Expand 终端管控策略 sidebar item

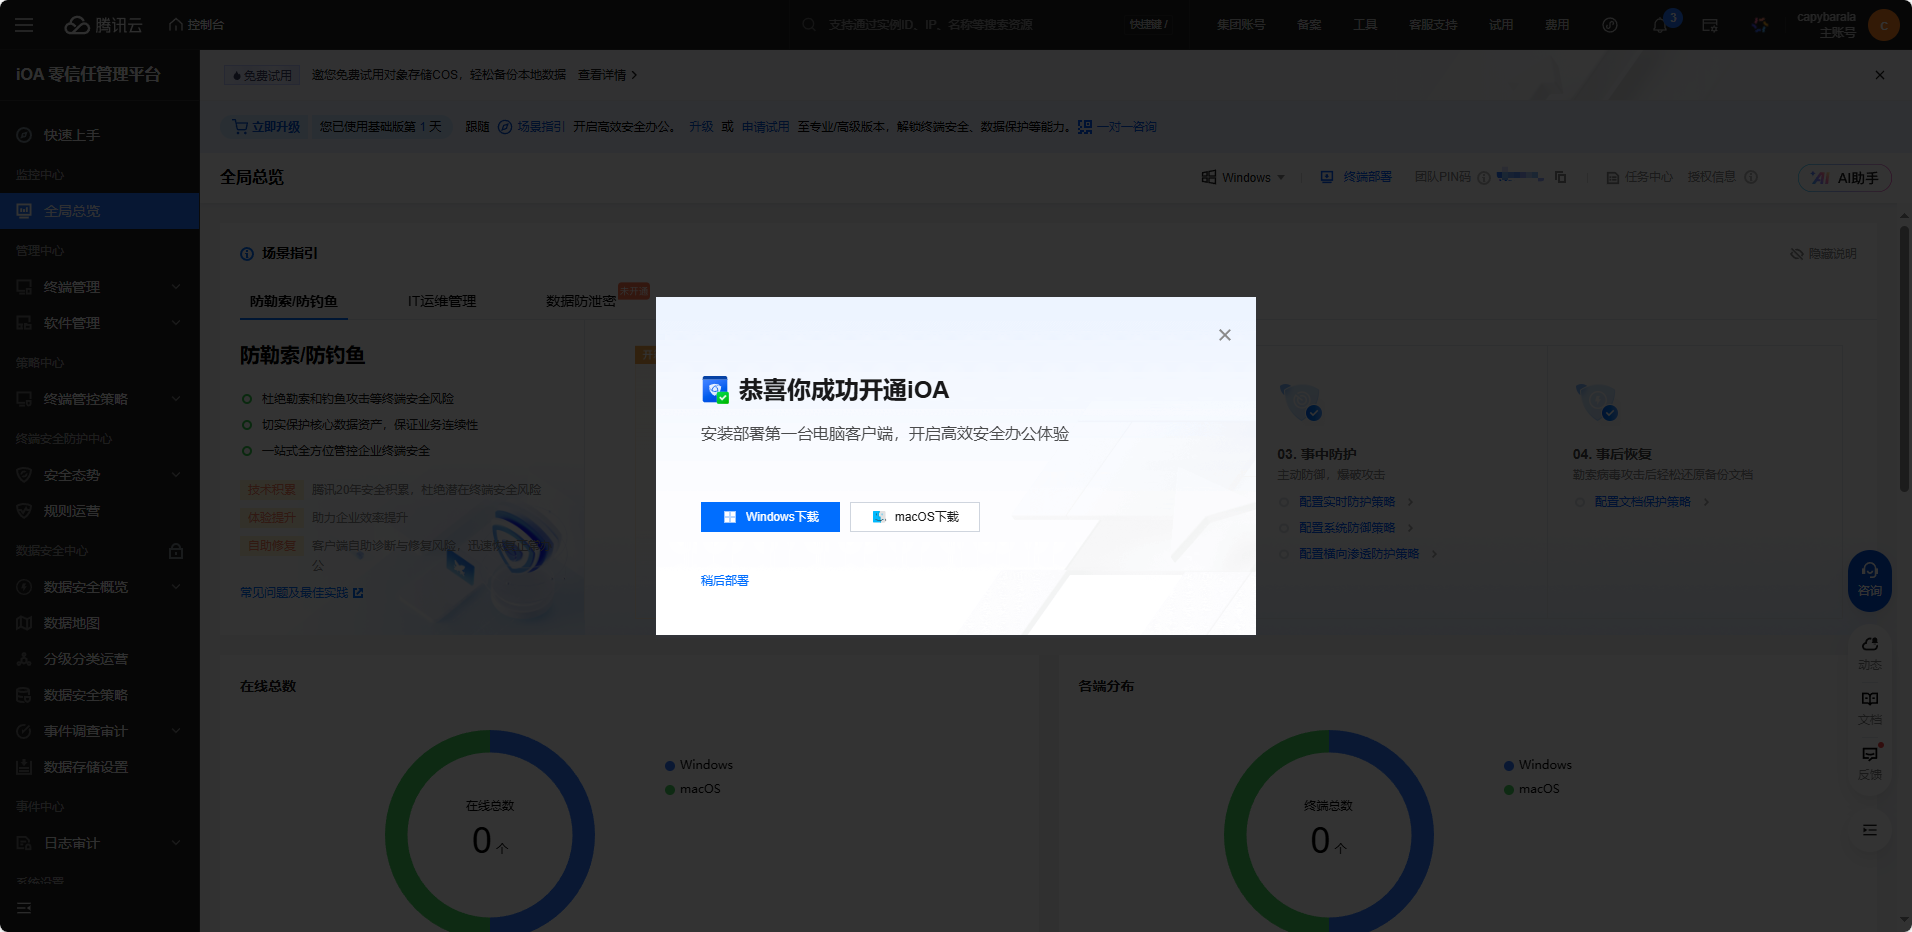pyautogui.click(x=100, y=399)
